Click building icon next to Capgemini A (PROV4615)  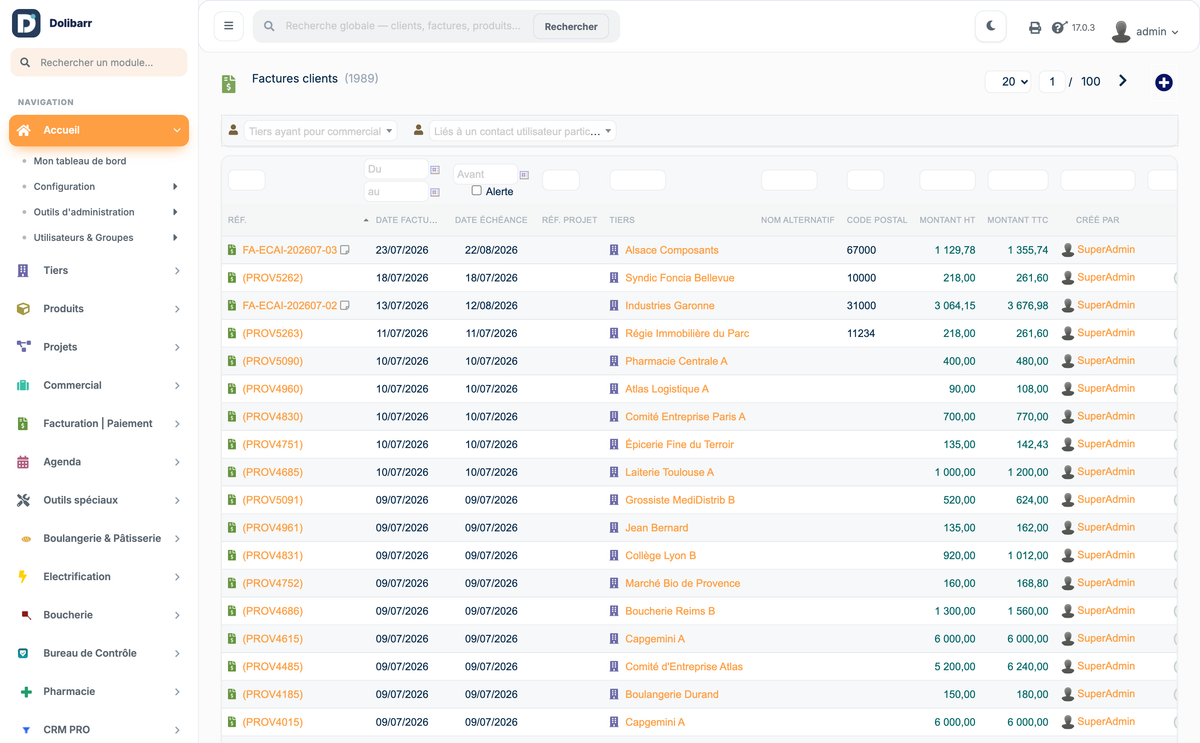point(614,639)
